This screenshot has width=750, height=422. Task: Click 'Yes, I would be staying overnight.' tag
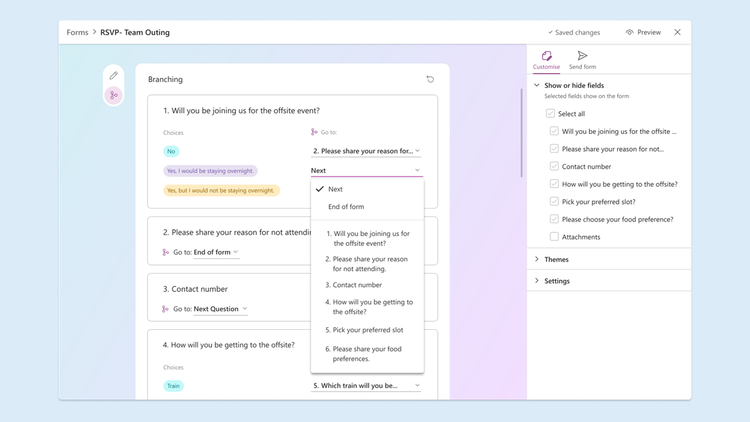coord(210,171)
